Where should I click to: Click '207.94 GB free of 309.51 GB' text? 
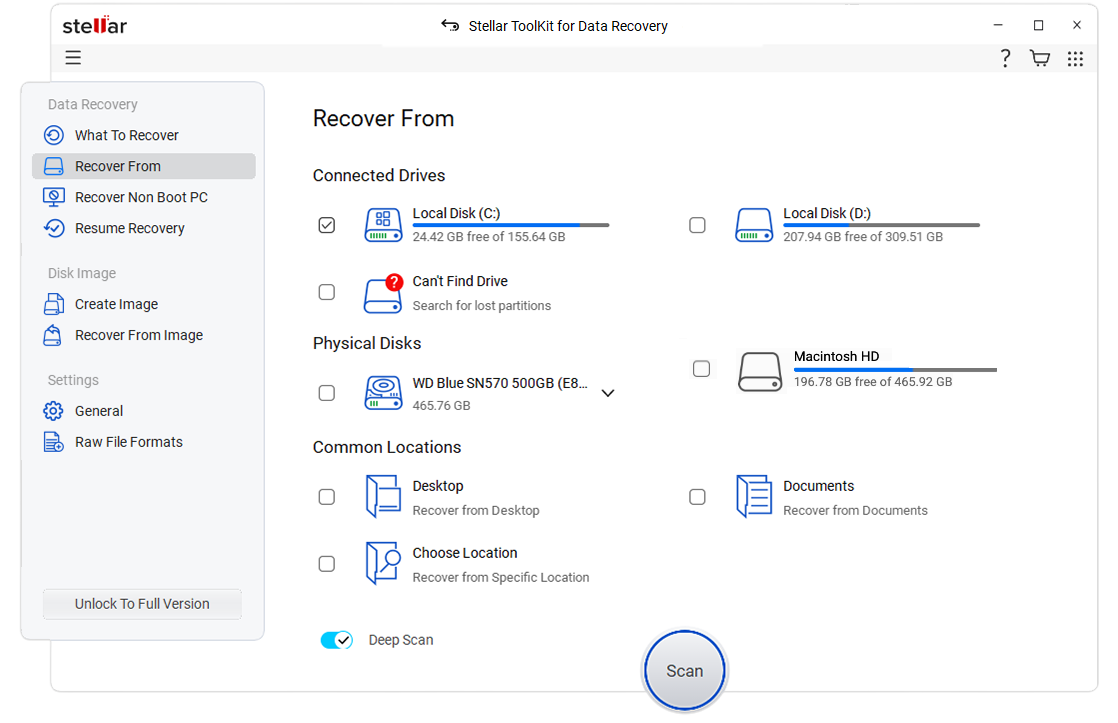(863, 237)
